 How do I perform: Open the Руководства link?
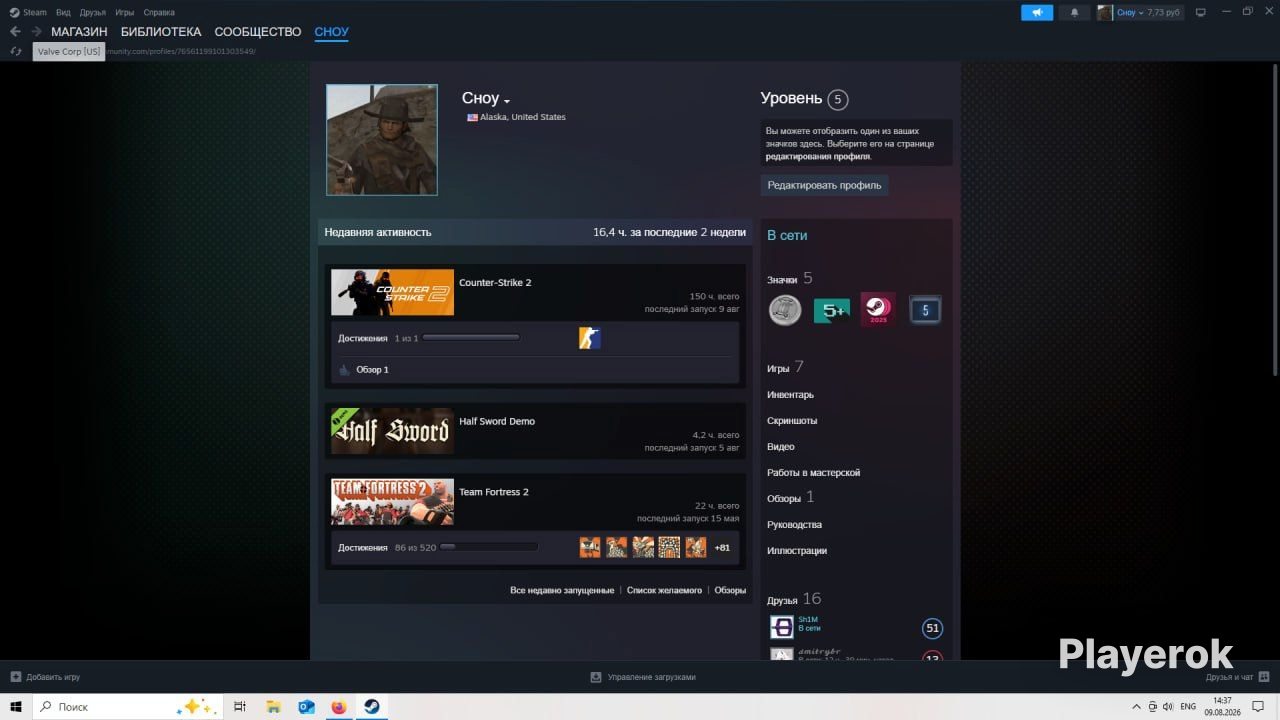(794, 525)
